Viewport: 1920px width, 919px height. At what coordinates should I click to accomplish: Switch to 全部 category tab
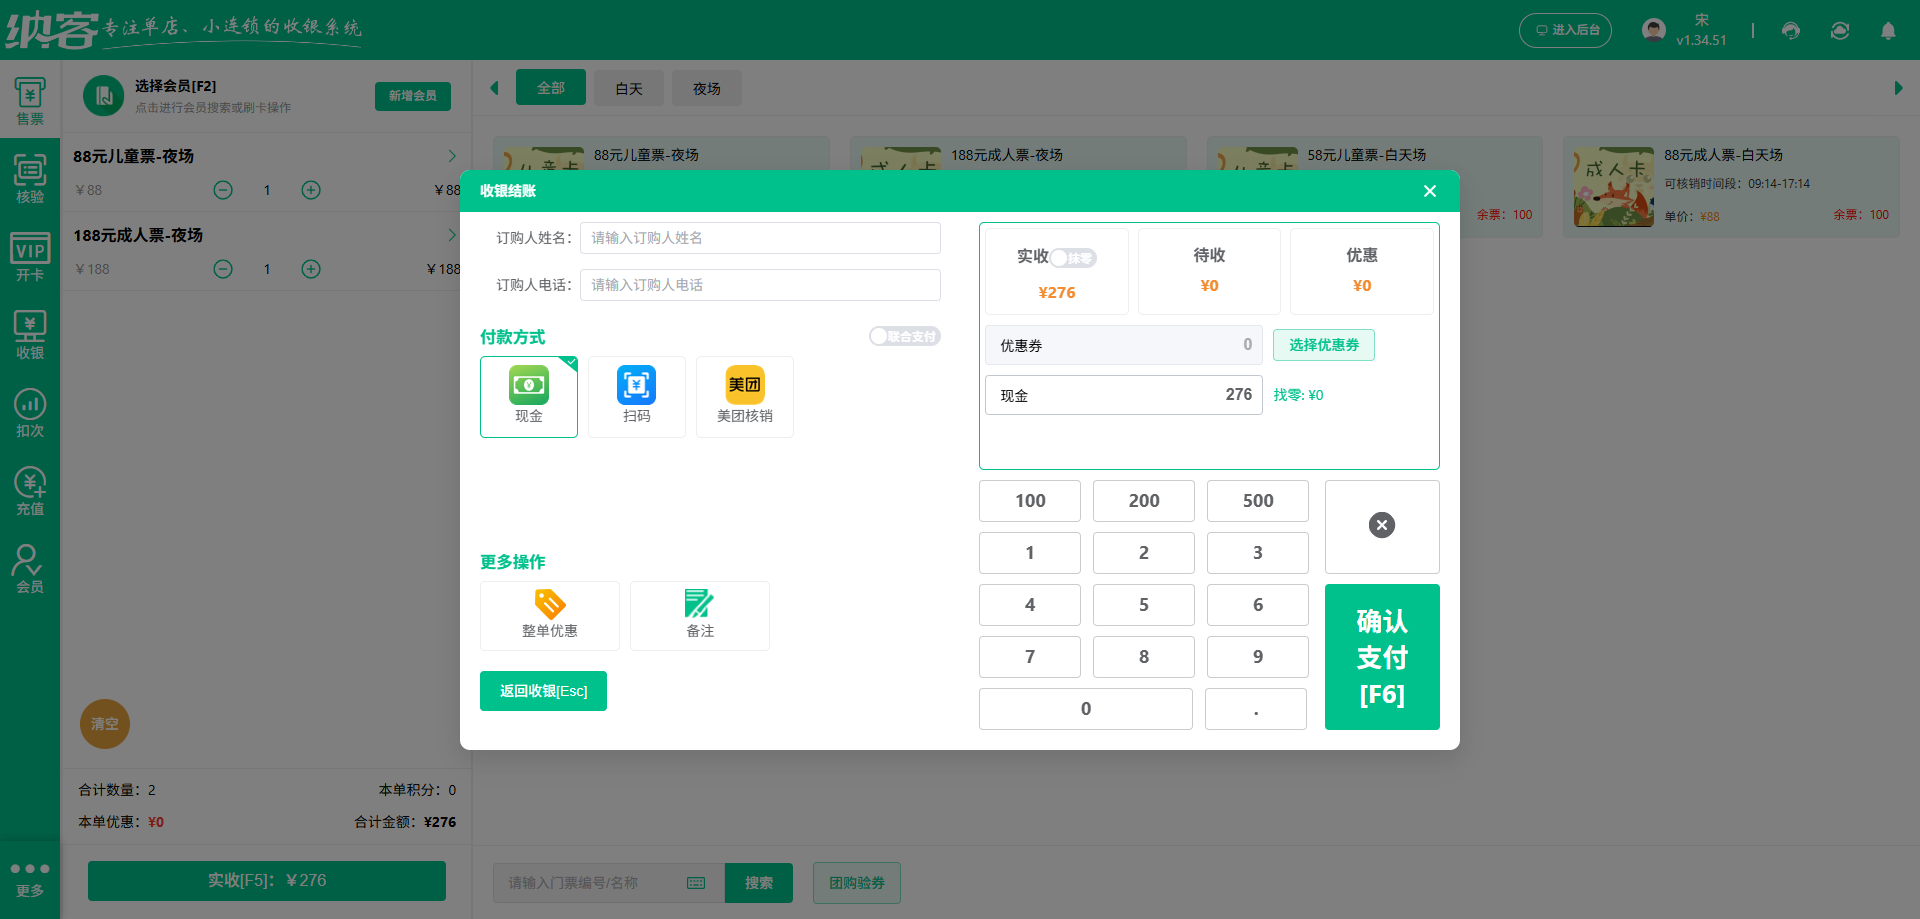[x=551, y=88]
